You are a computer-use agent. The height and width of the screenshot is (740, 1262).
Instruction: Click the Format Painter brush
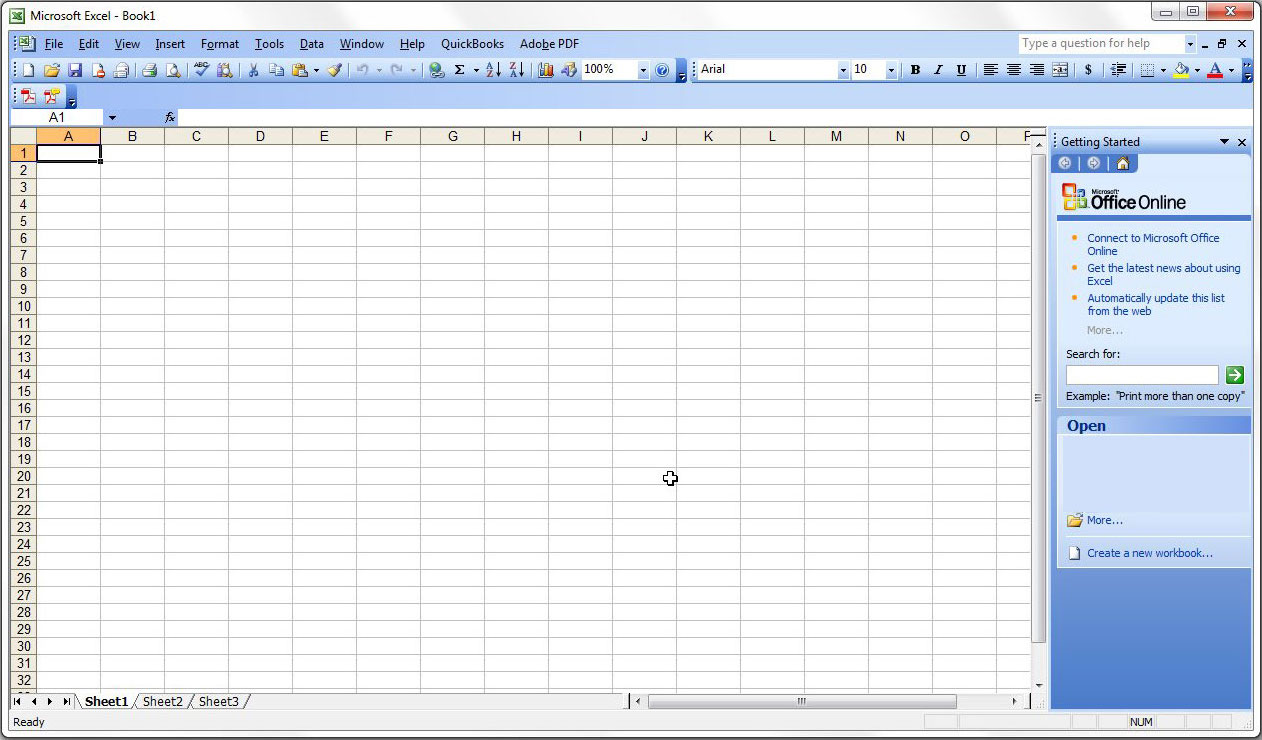click(x=335, y=70)
